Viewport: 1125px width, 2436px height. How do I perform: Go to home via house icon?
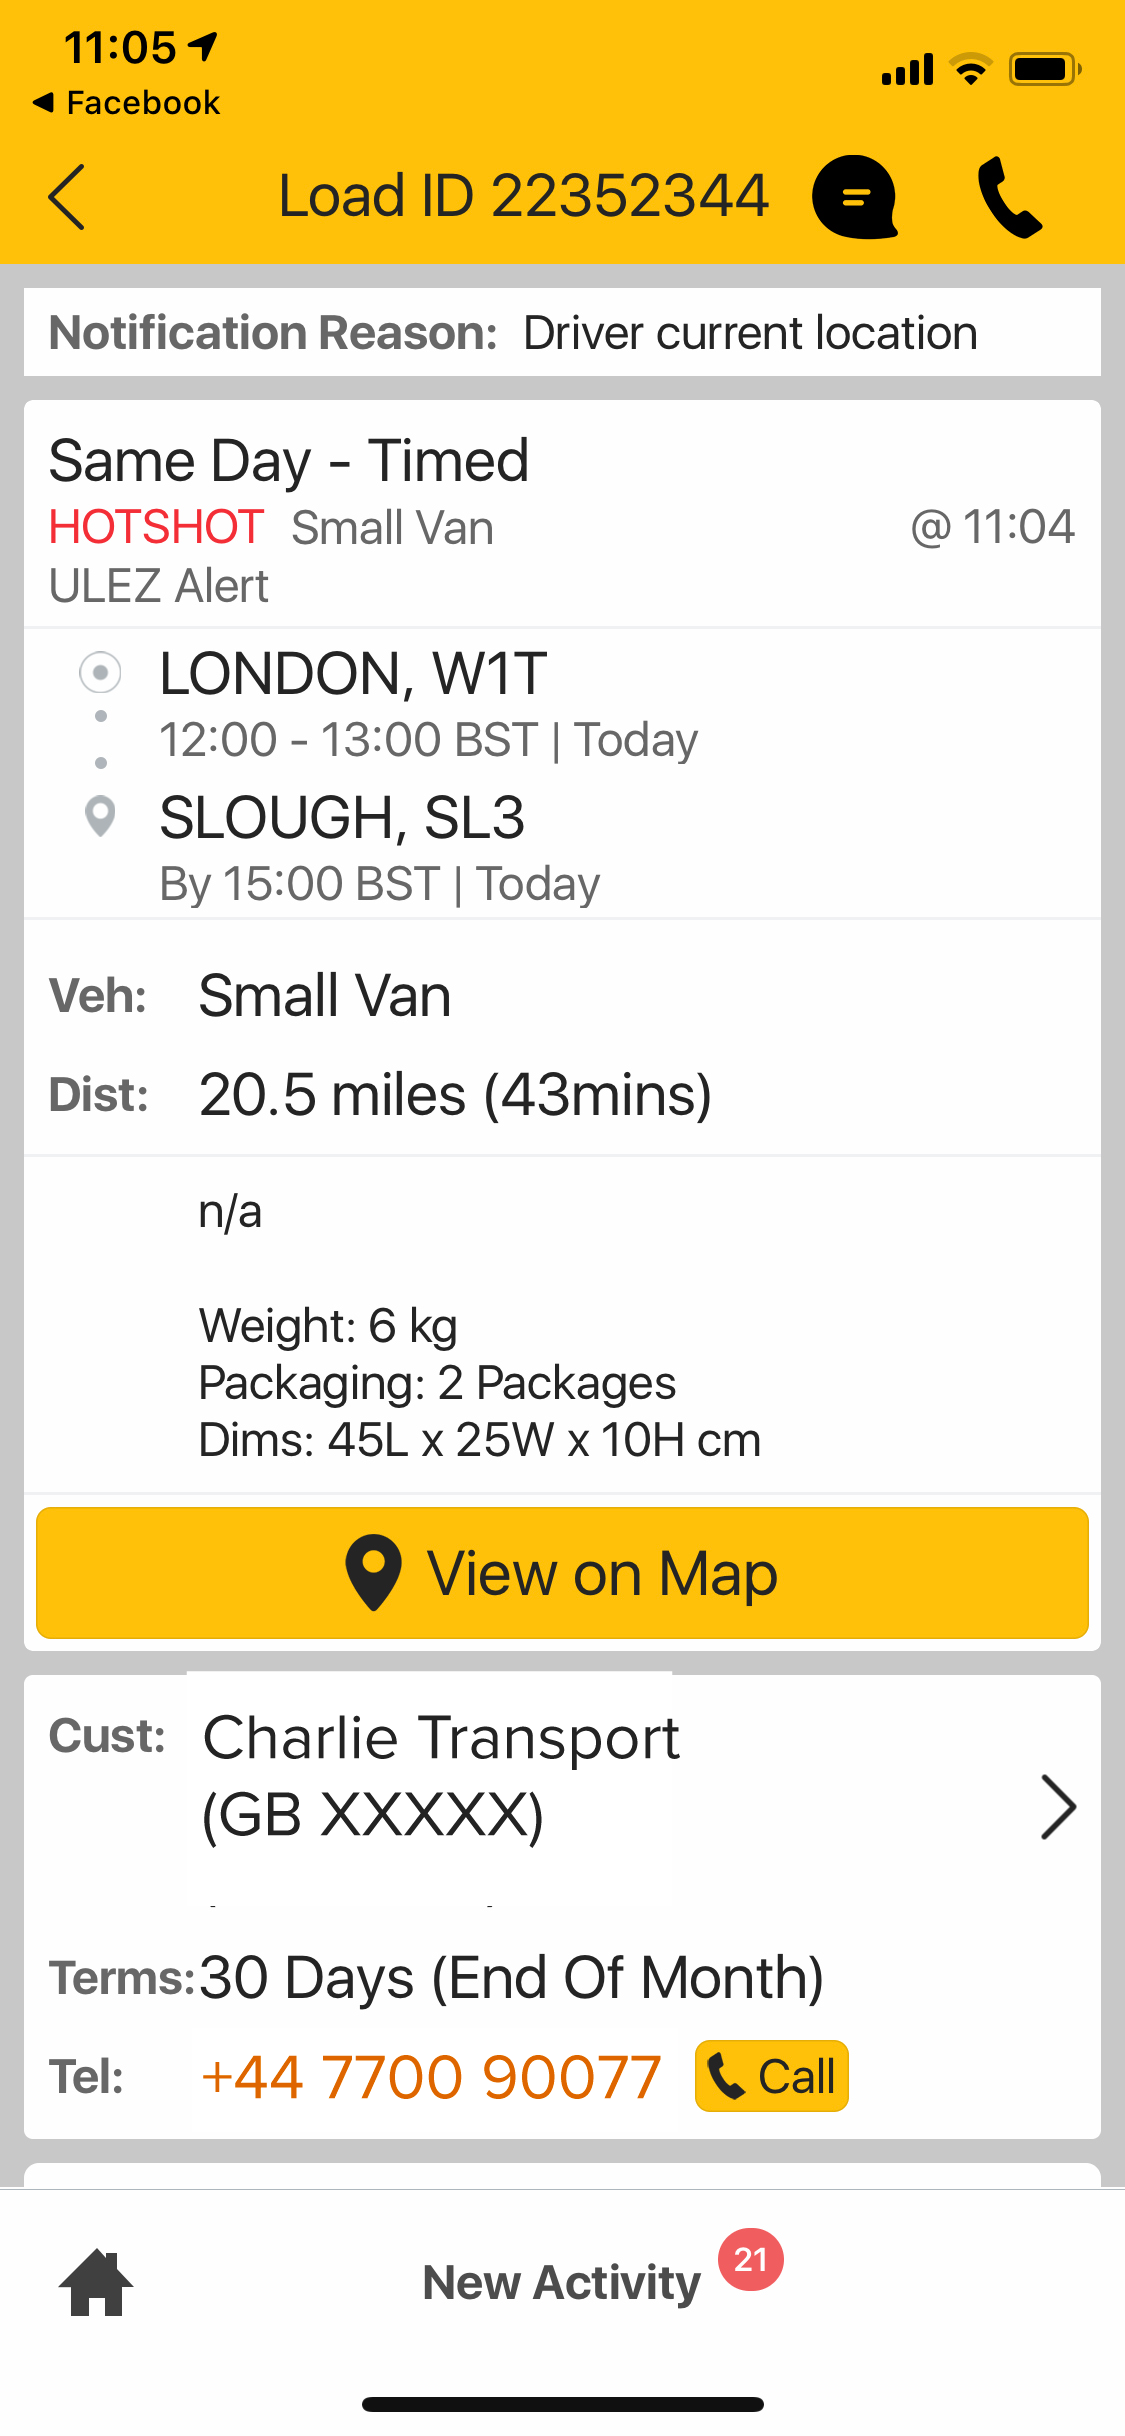(x=96, y=2282)
